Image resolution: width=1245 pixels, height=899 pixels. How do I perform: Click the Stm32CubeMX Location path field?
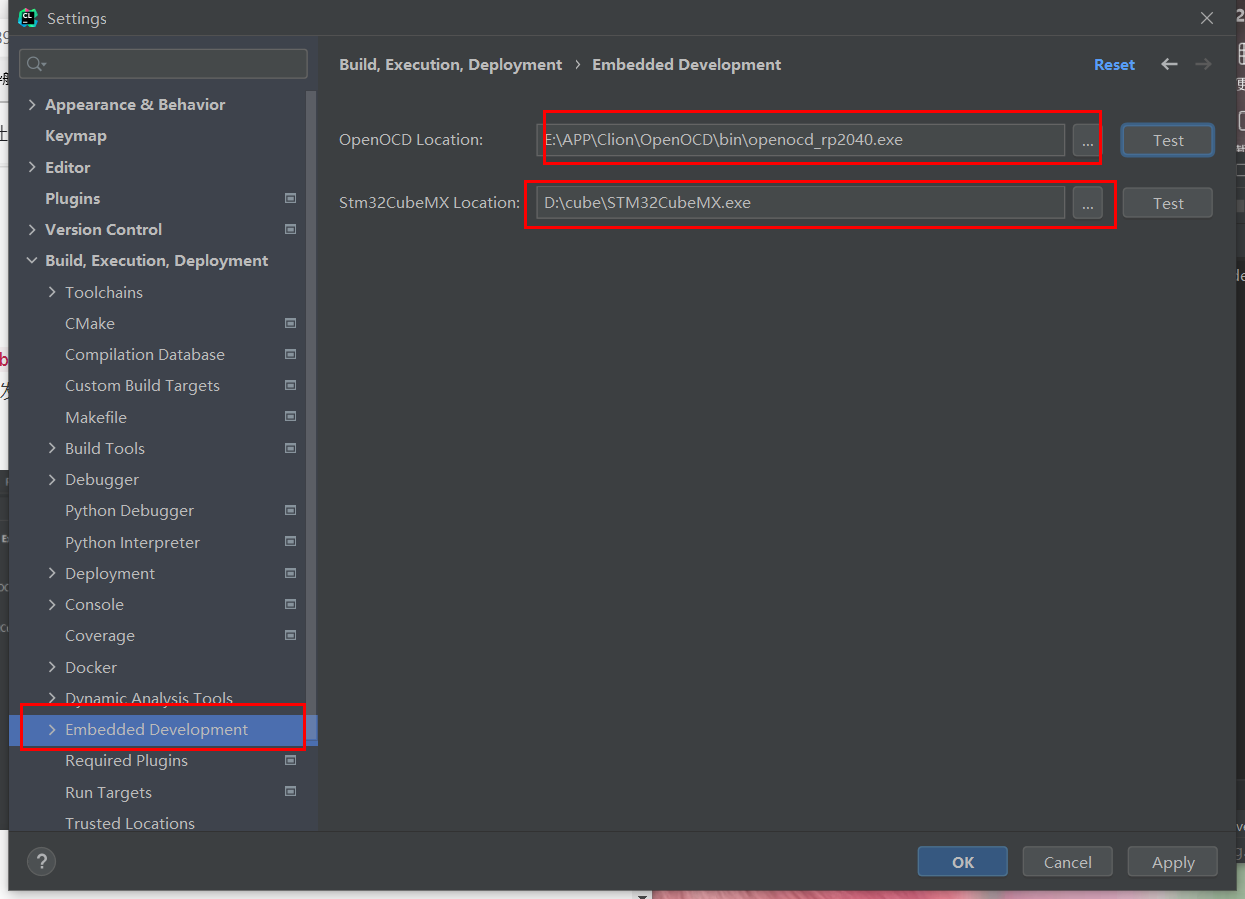point(801,203)
